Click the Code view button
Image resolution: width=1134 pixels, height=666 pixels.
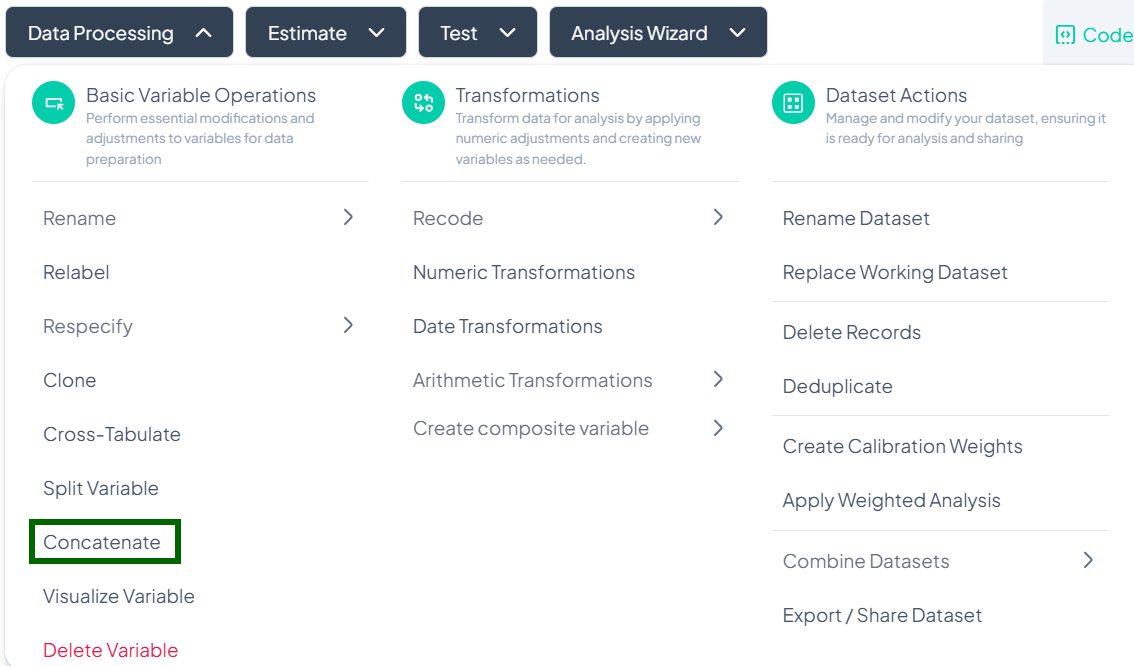[1094, 35]
